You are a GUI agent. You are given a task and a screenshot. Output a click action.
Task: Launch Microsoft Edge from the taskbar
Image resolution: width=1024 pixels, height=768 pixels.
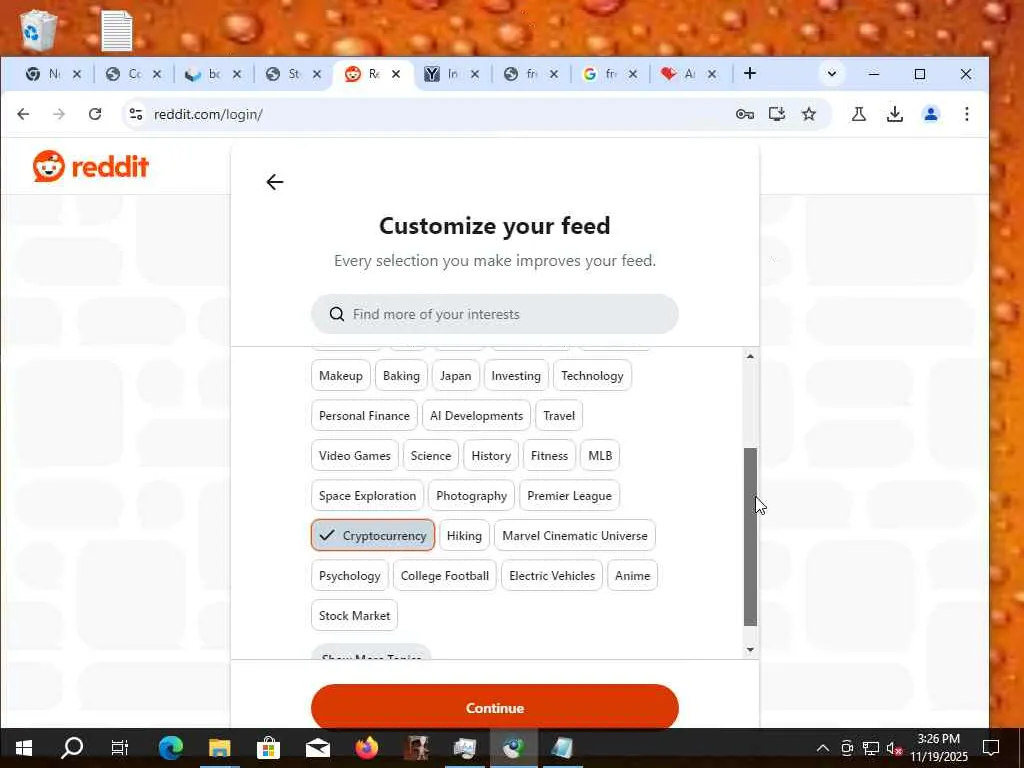170,748
